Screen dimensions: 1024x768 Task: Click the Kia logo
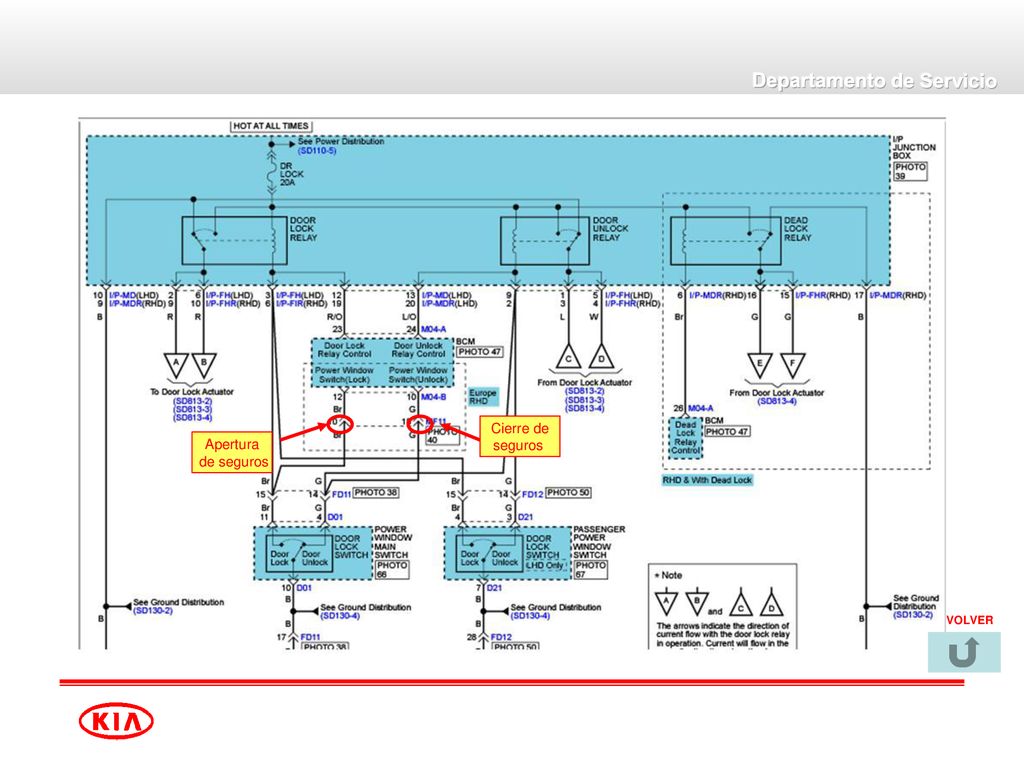[116, 721]
